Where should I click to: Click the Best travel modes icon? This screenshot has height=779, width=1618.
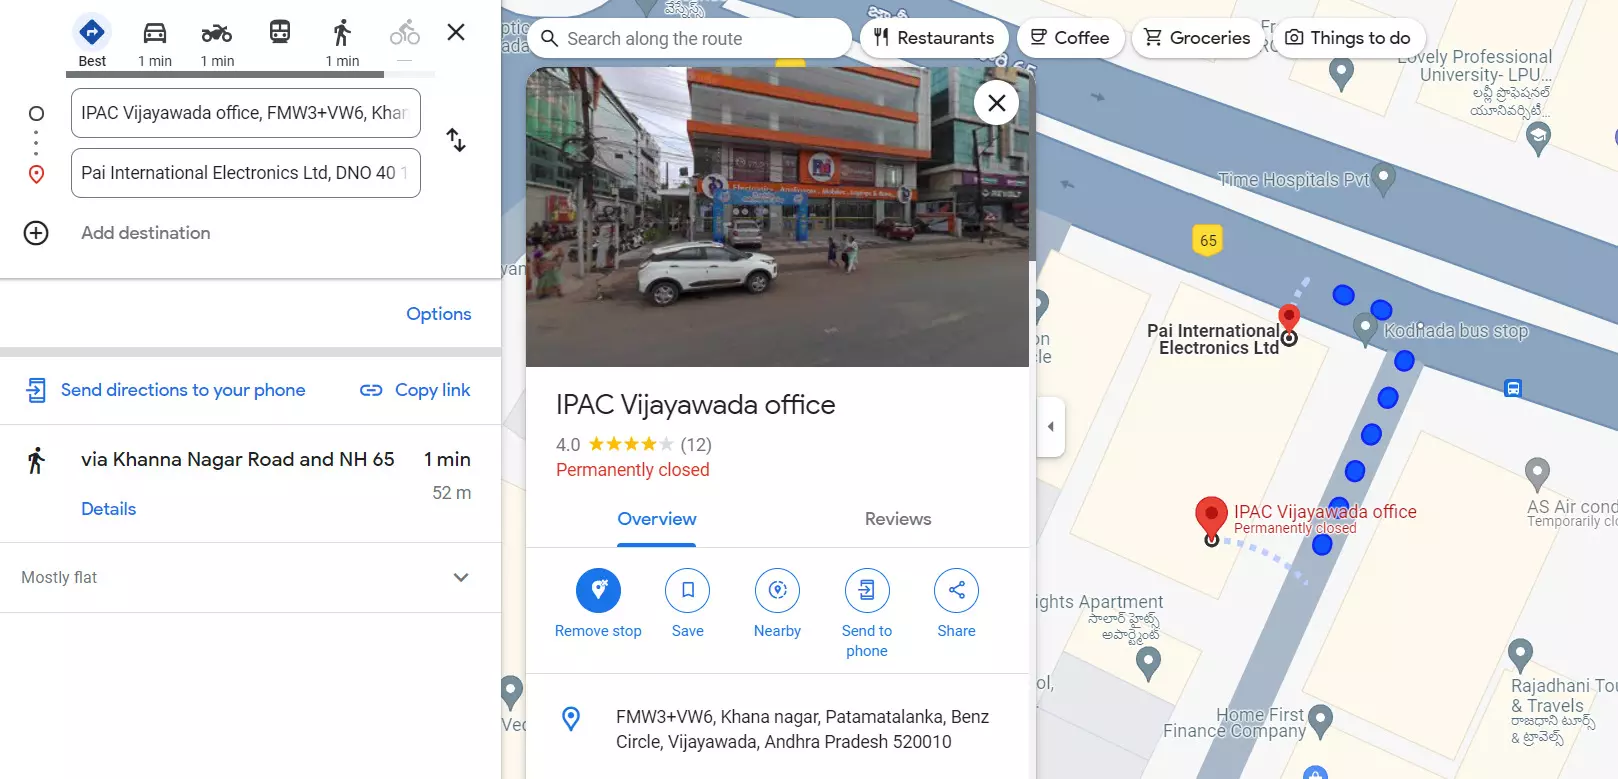click(92, 33)
